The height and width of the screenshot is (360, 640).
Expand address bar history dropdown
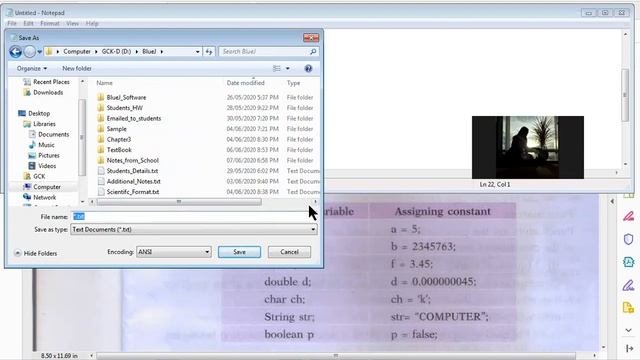pos(198,52)
